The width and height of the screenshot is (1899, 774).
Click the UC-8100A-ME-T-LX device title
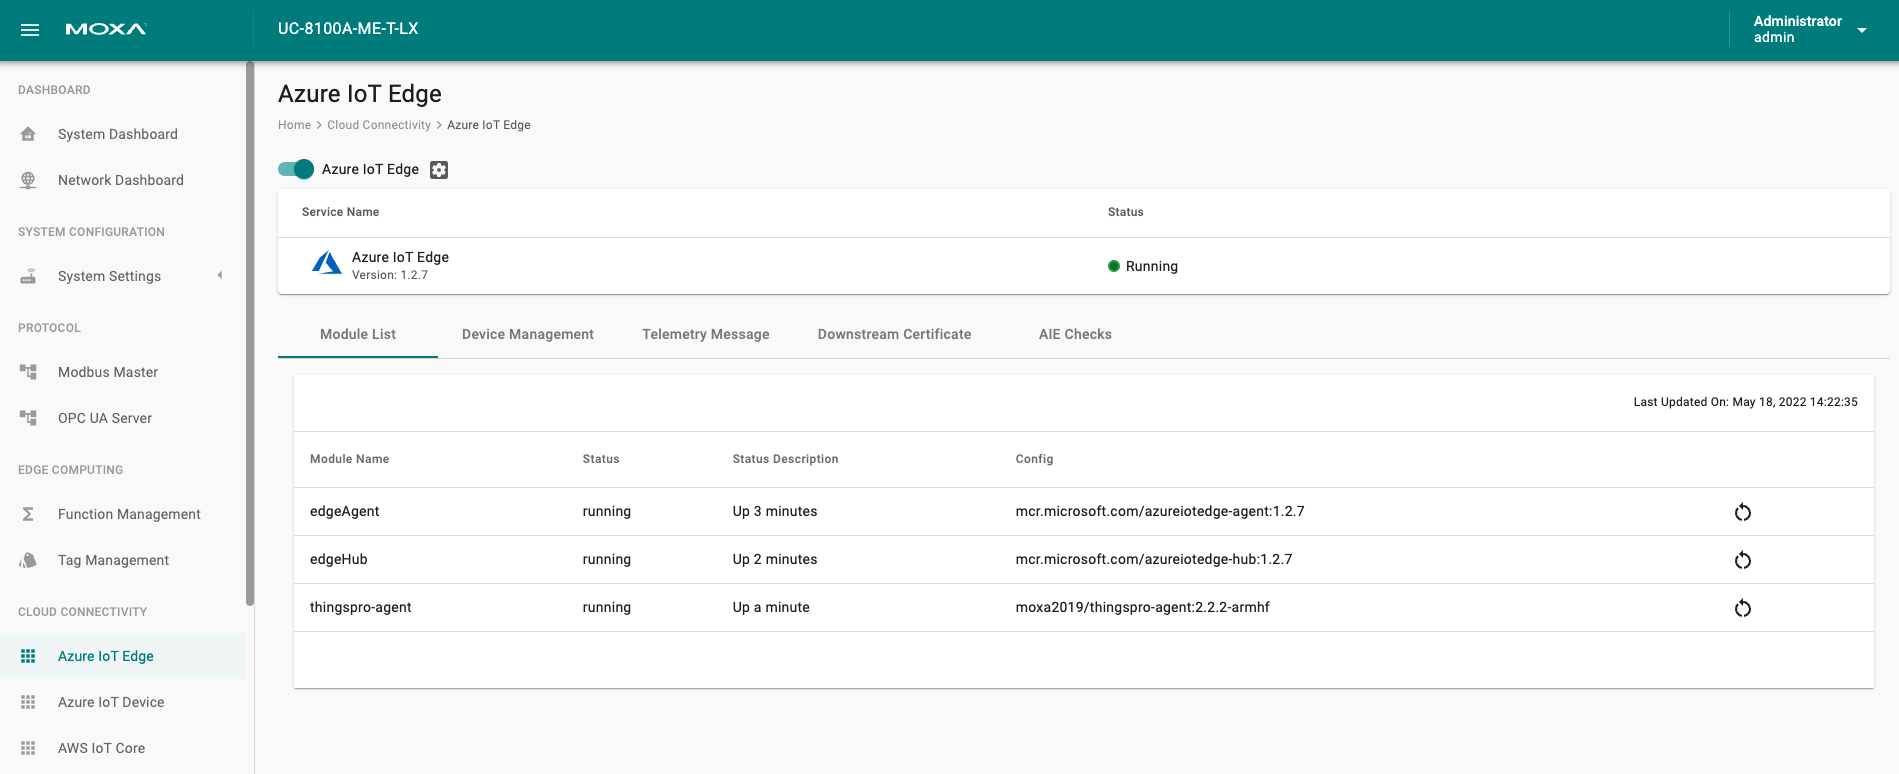348,29
